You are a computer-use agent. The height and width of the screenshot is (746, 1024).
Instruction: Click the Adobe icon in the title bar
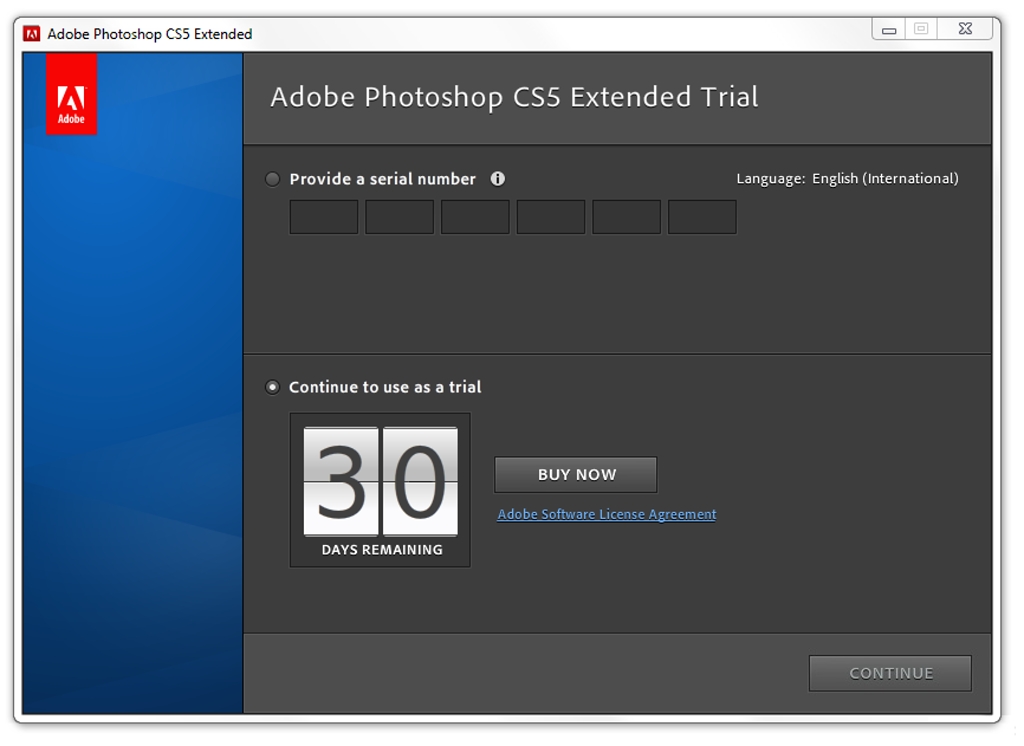pos(32,33)
